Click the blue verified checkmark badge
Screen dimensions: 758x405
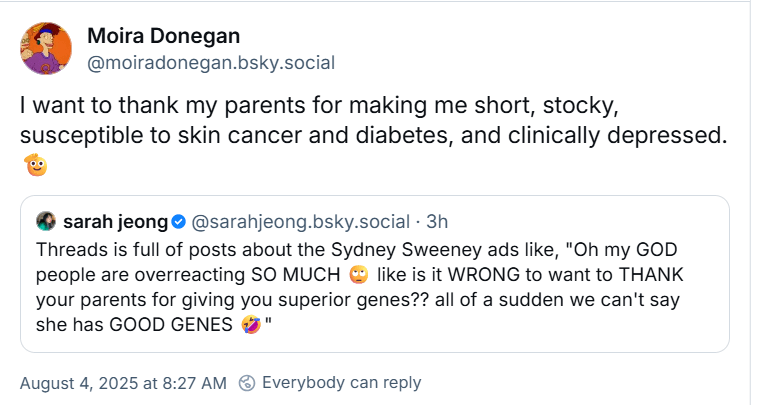(178, 220)
